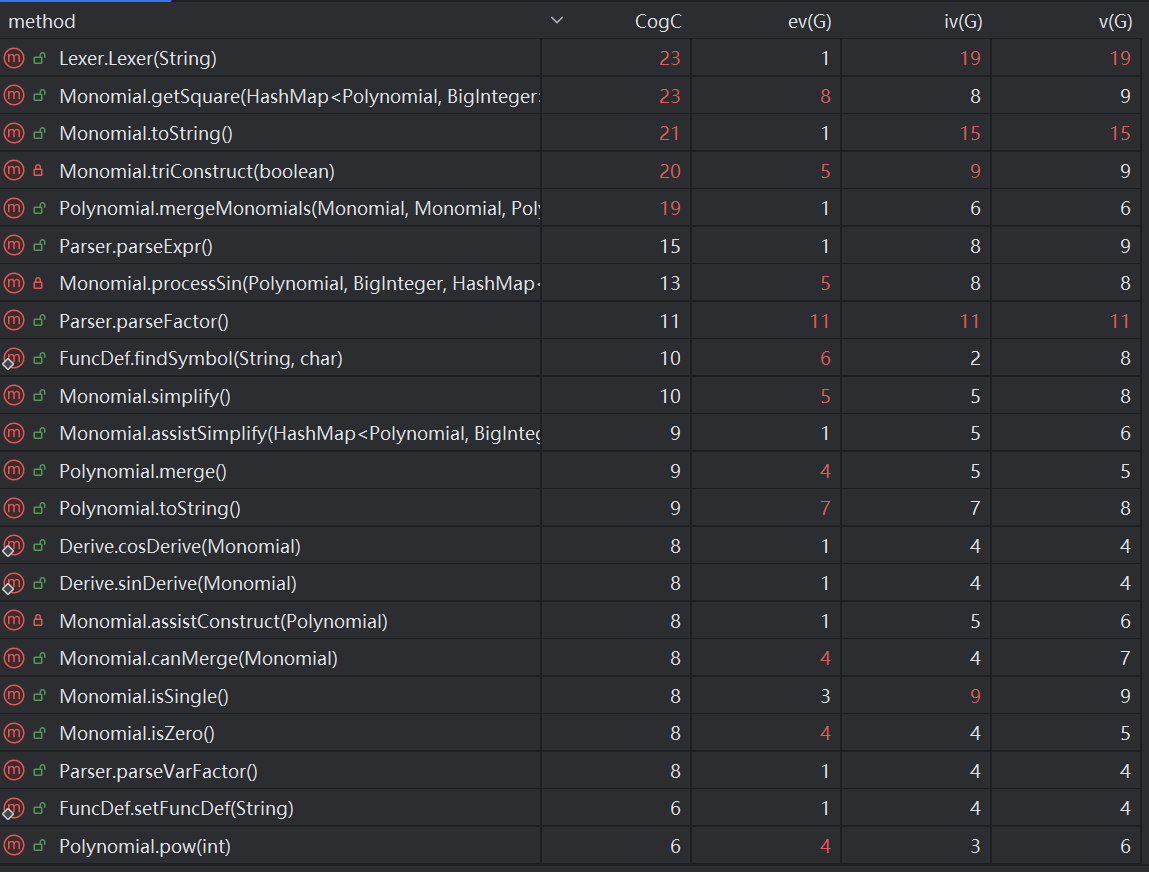Click the method icon for Parser.parseExpr()
This screenshot has height=872, width=1149.
click(13, 246)
